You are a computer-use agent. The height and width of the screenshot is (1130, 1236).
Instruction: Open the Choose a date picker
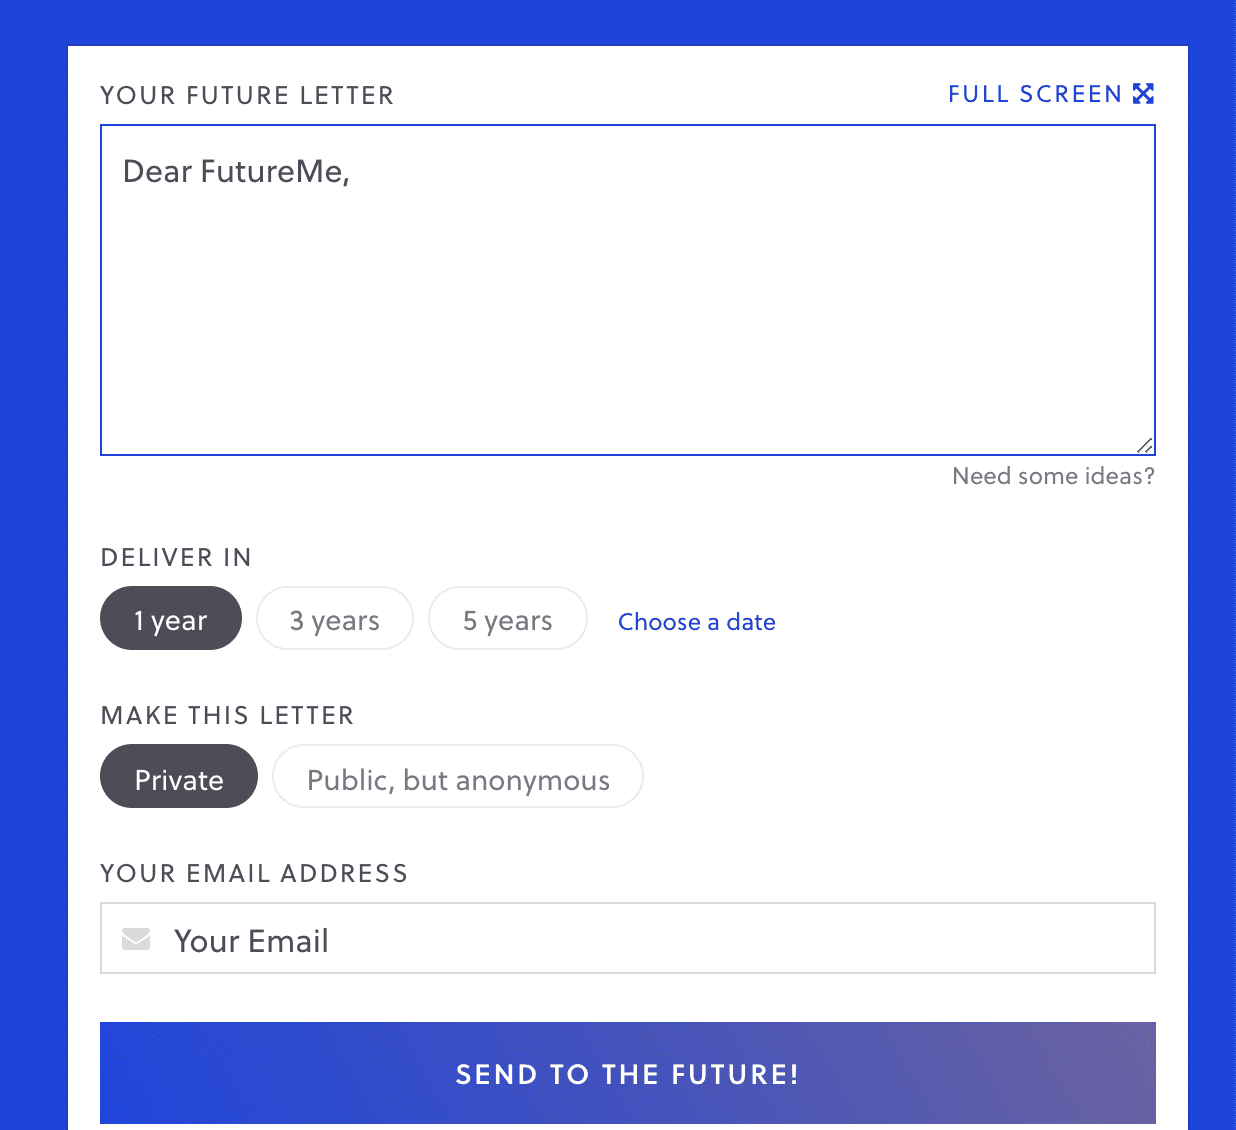tap(696, 622)
